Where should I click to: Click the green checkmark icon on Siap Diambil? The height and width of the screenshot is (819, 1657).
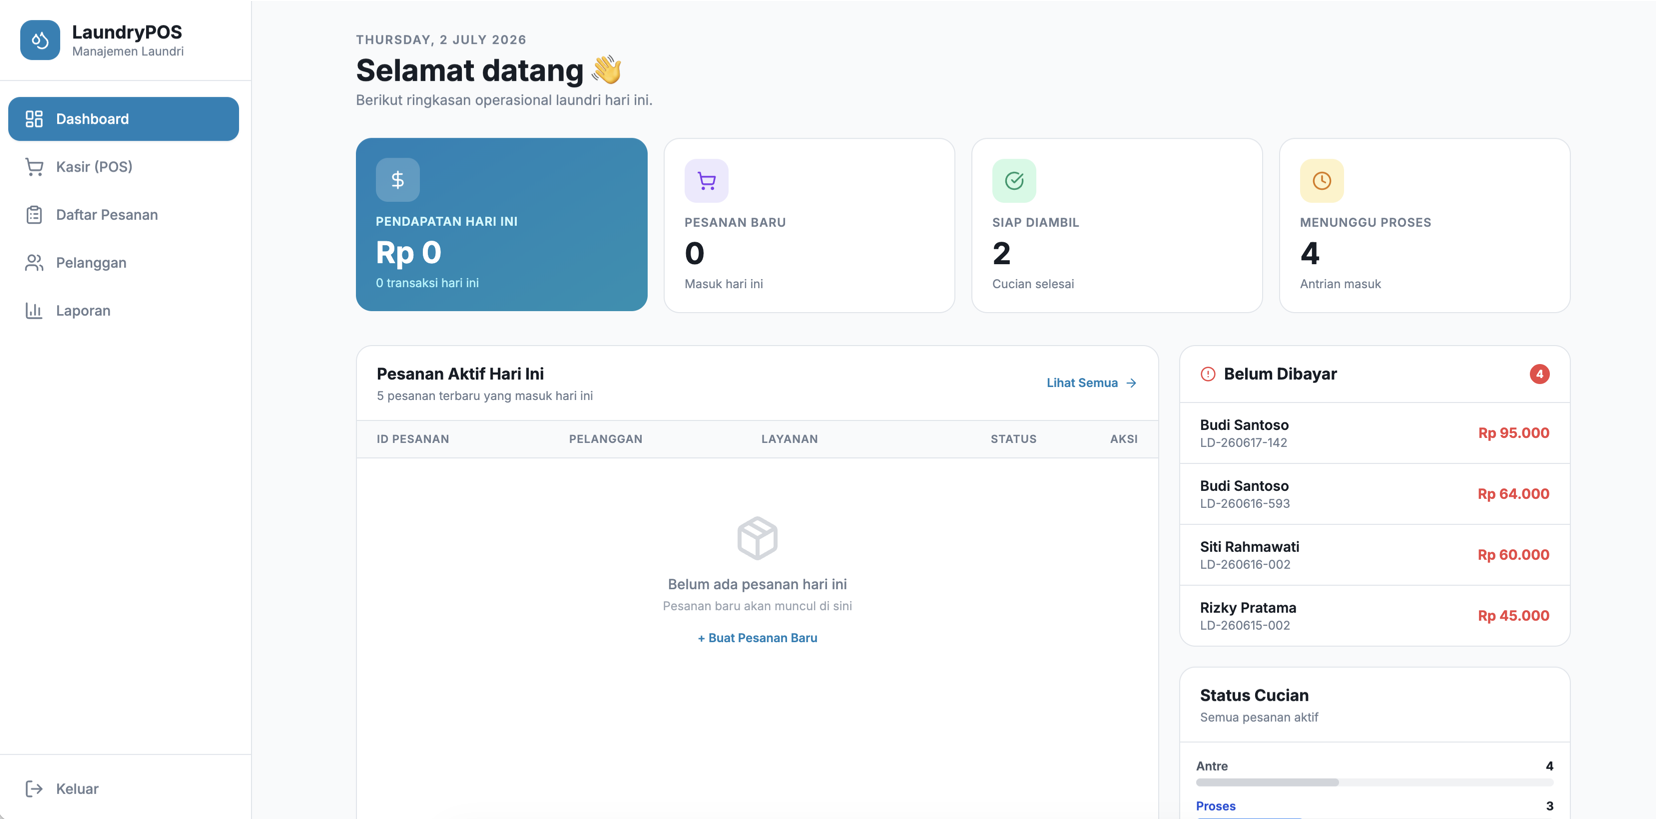1014,181
